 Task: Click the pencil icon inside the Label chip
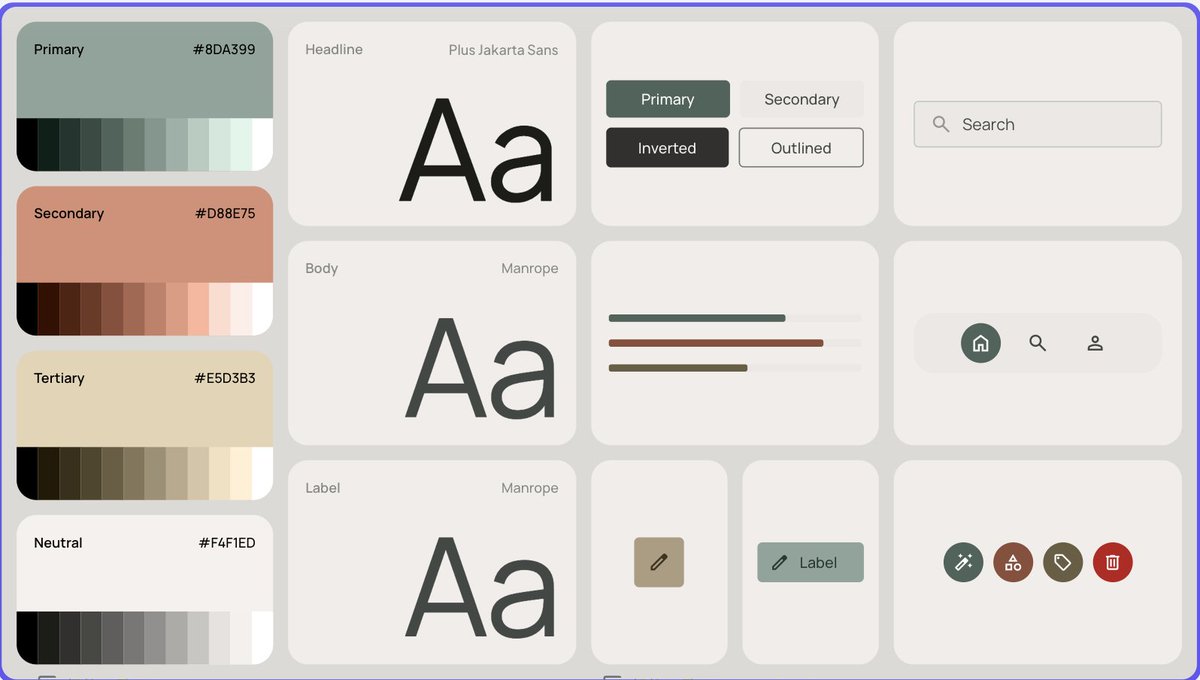pyautogui.click(x=780, y=563)
